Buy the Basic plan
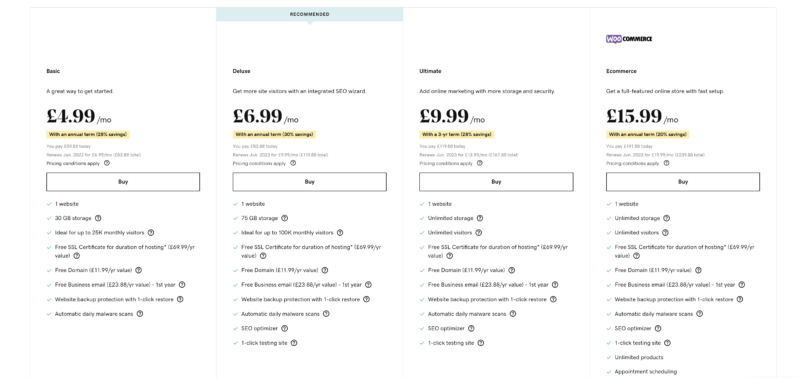This screenshot has width=800, height=378. pyautogui.click(x=123, y=182)
